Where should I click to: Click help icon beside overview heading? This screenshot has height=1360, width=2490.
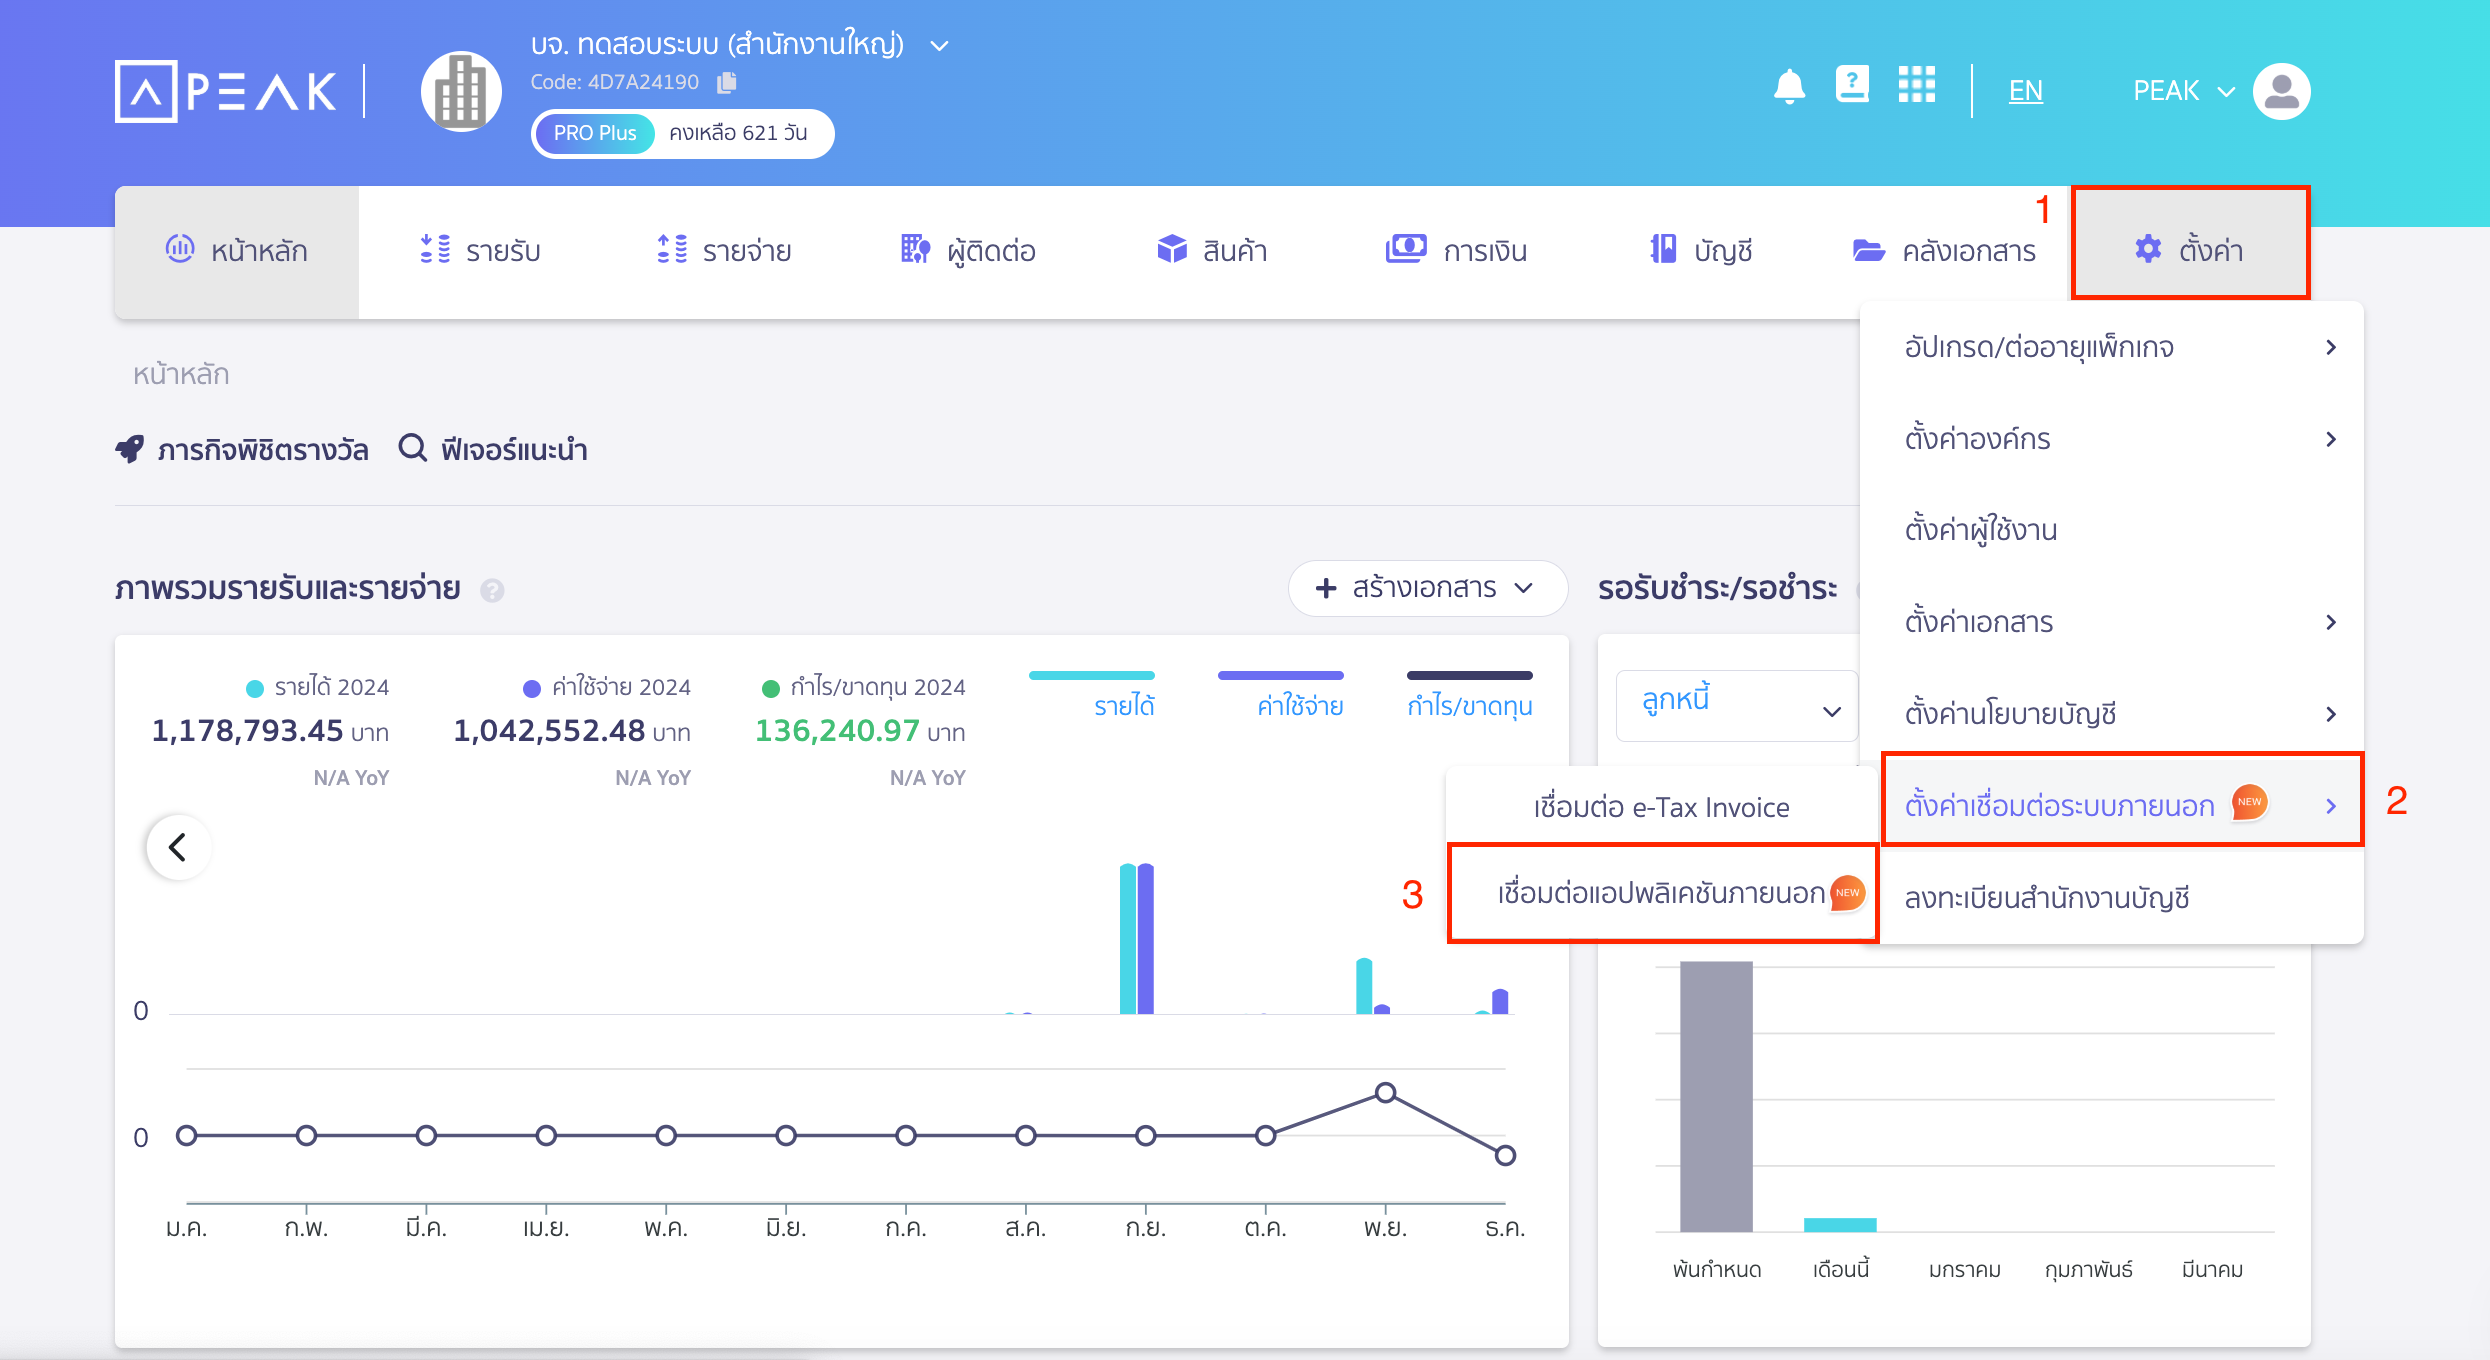[492, 591]
